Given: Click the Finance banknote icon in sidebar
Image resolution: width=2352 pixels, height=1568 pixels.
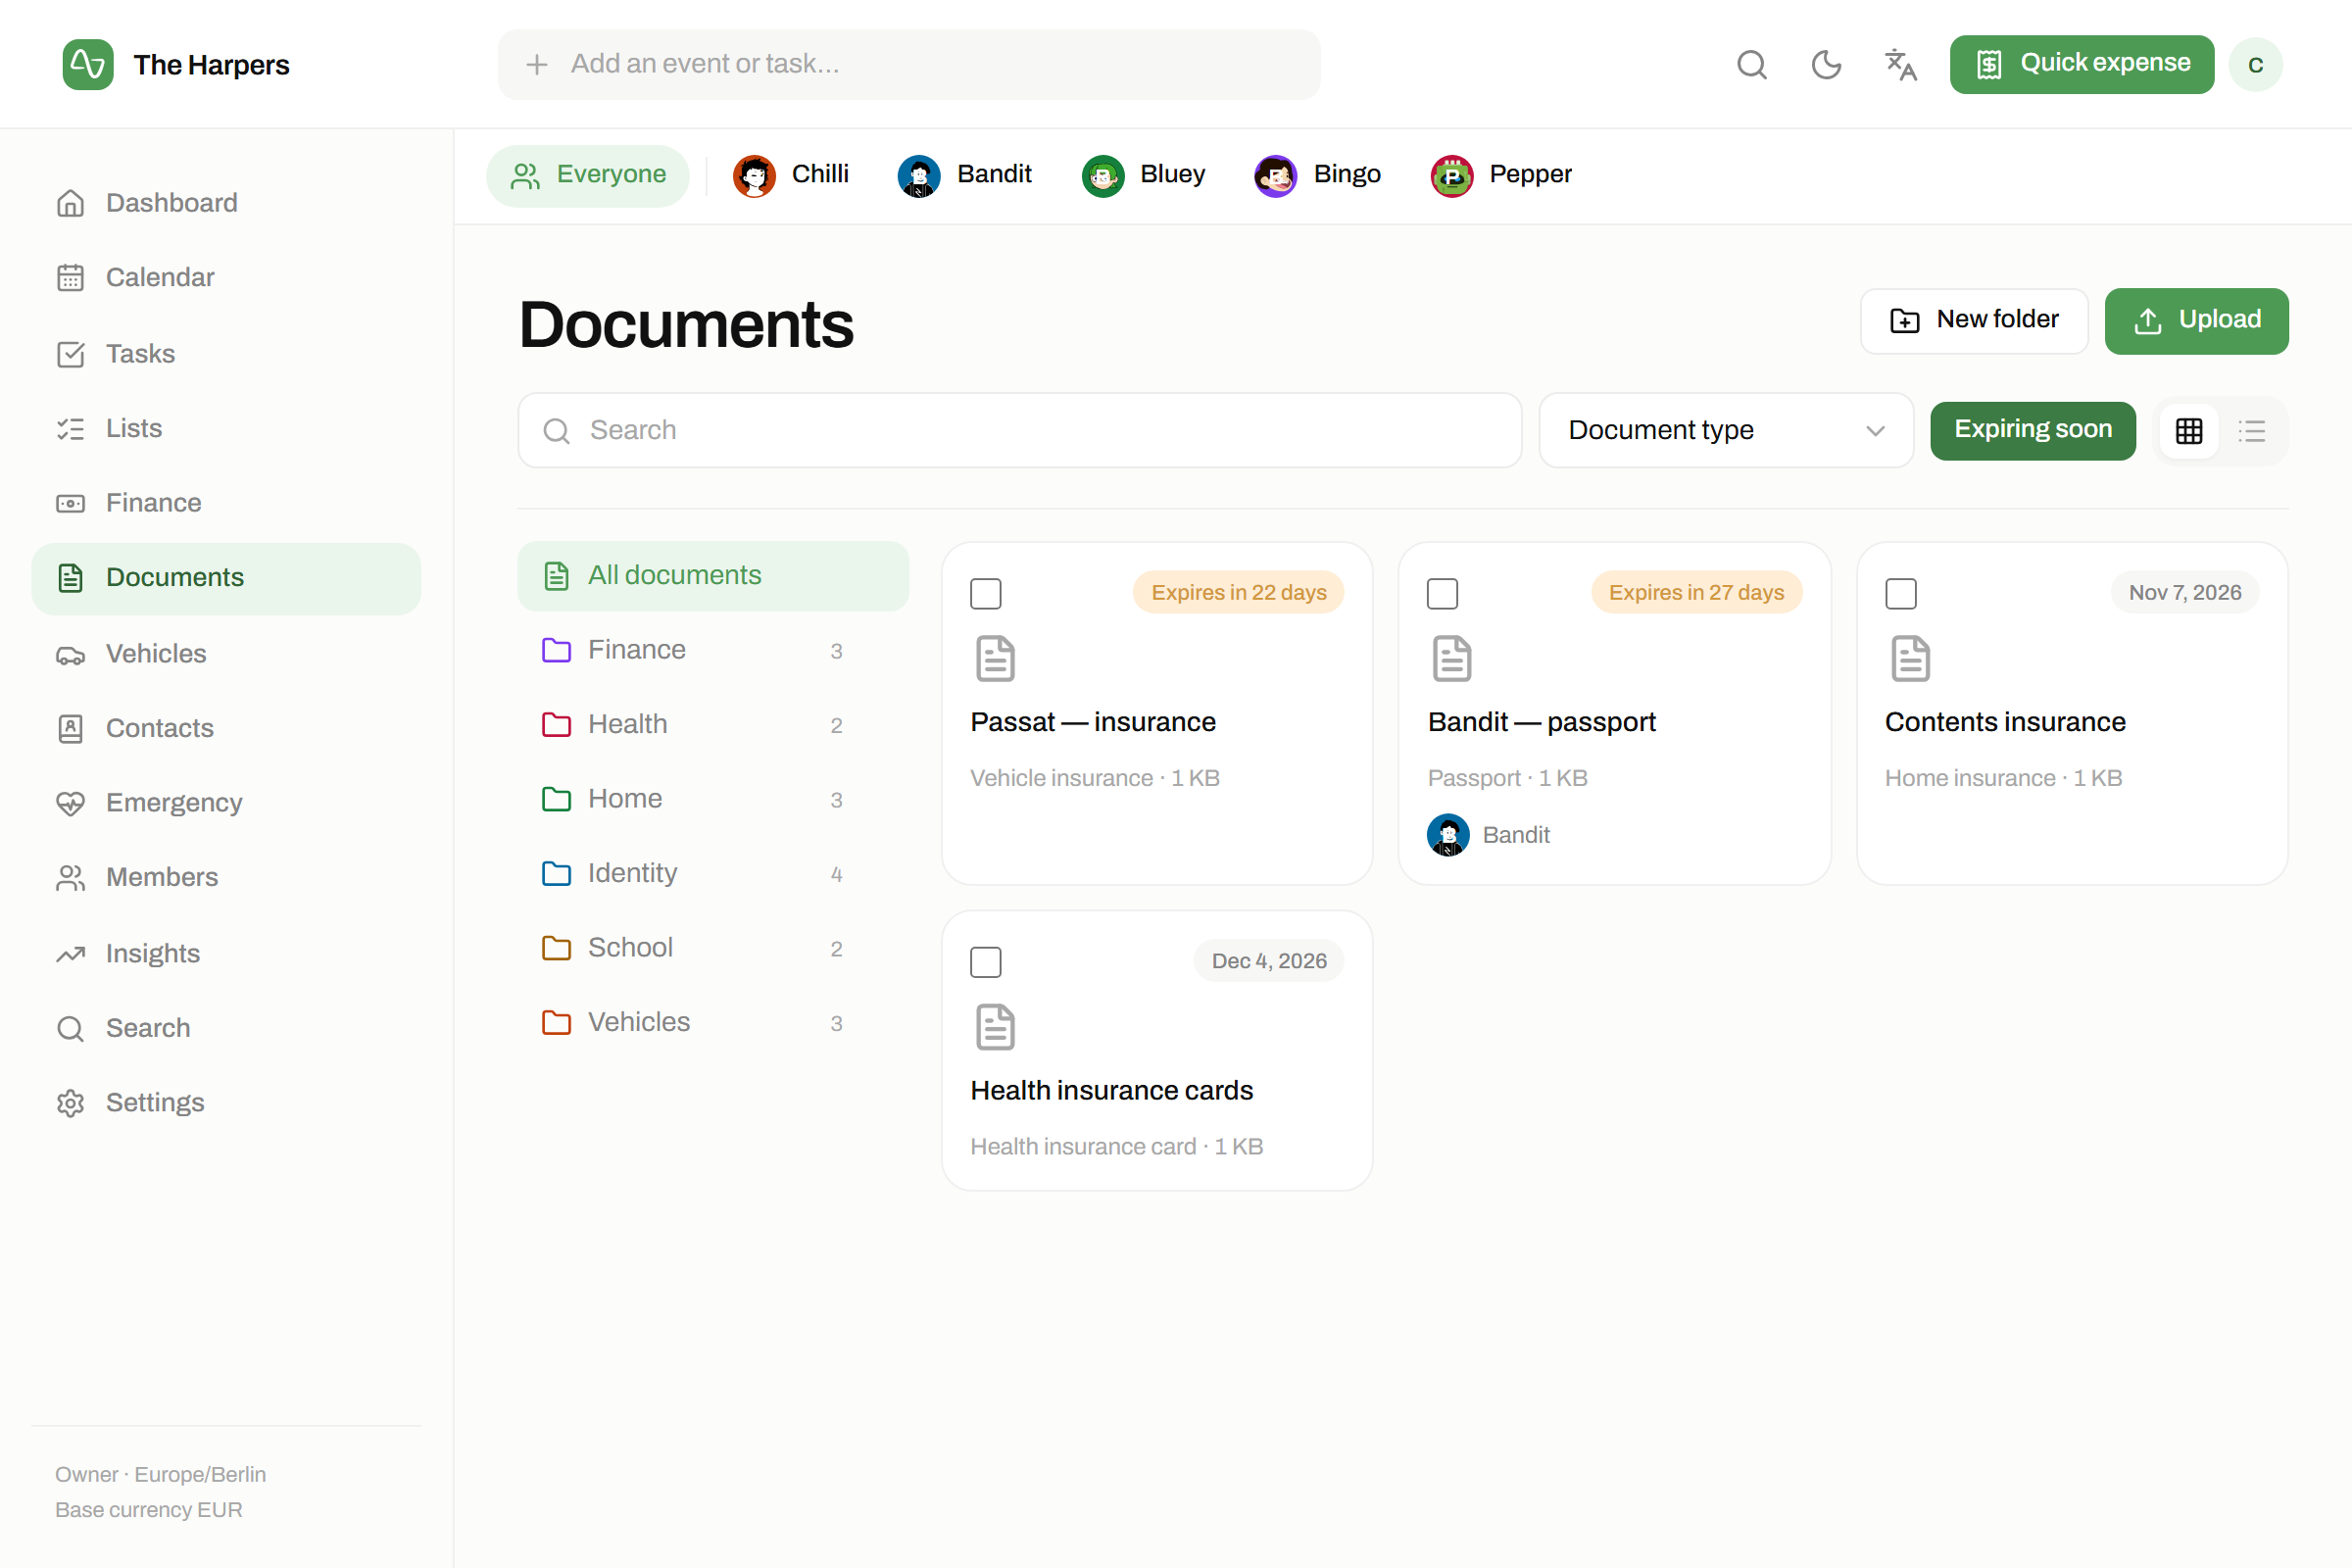Looking at the screenshot, I should coord(70,503).
